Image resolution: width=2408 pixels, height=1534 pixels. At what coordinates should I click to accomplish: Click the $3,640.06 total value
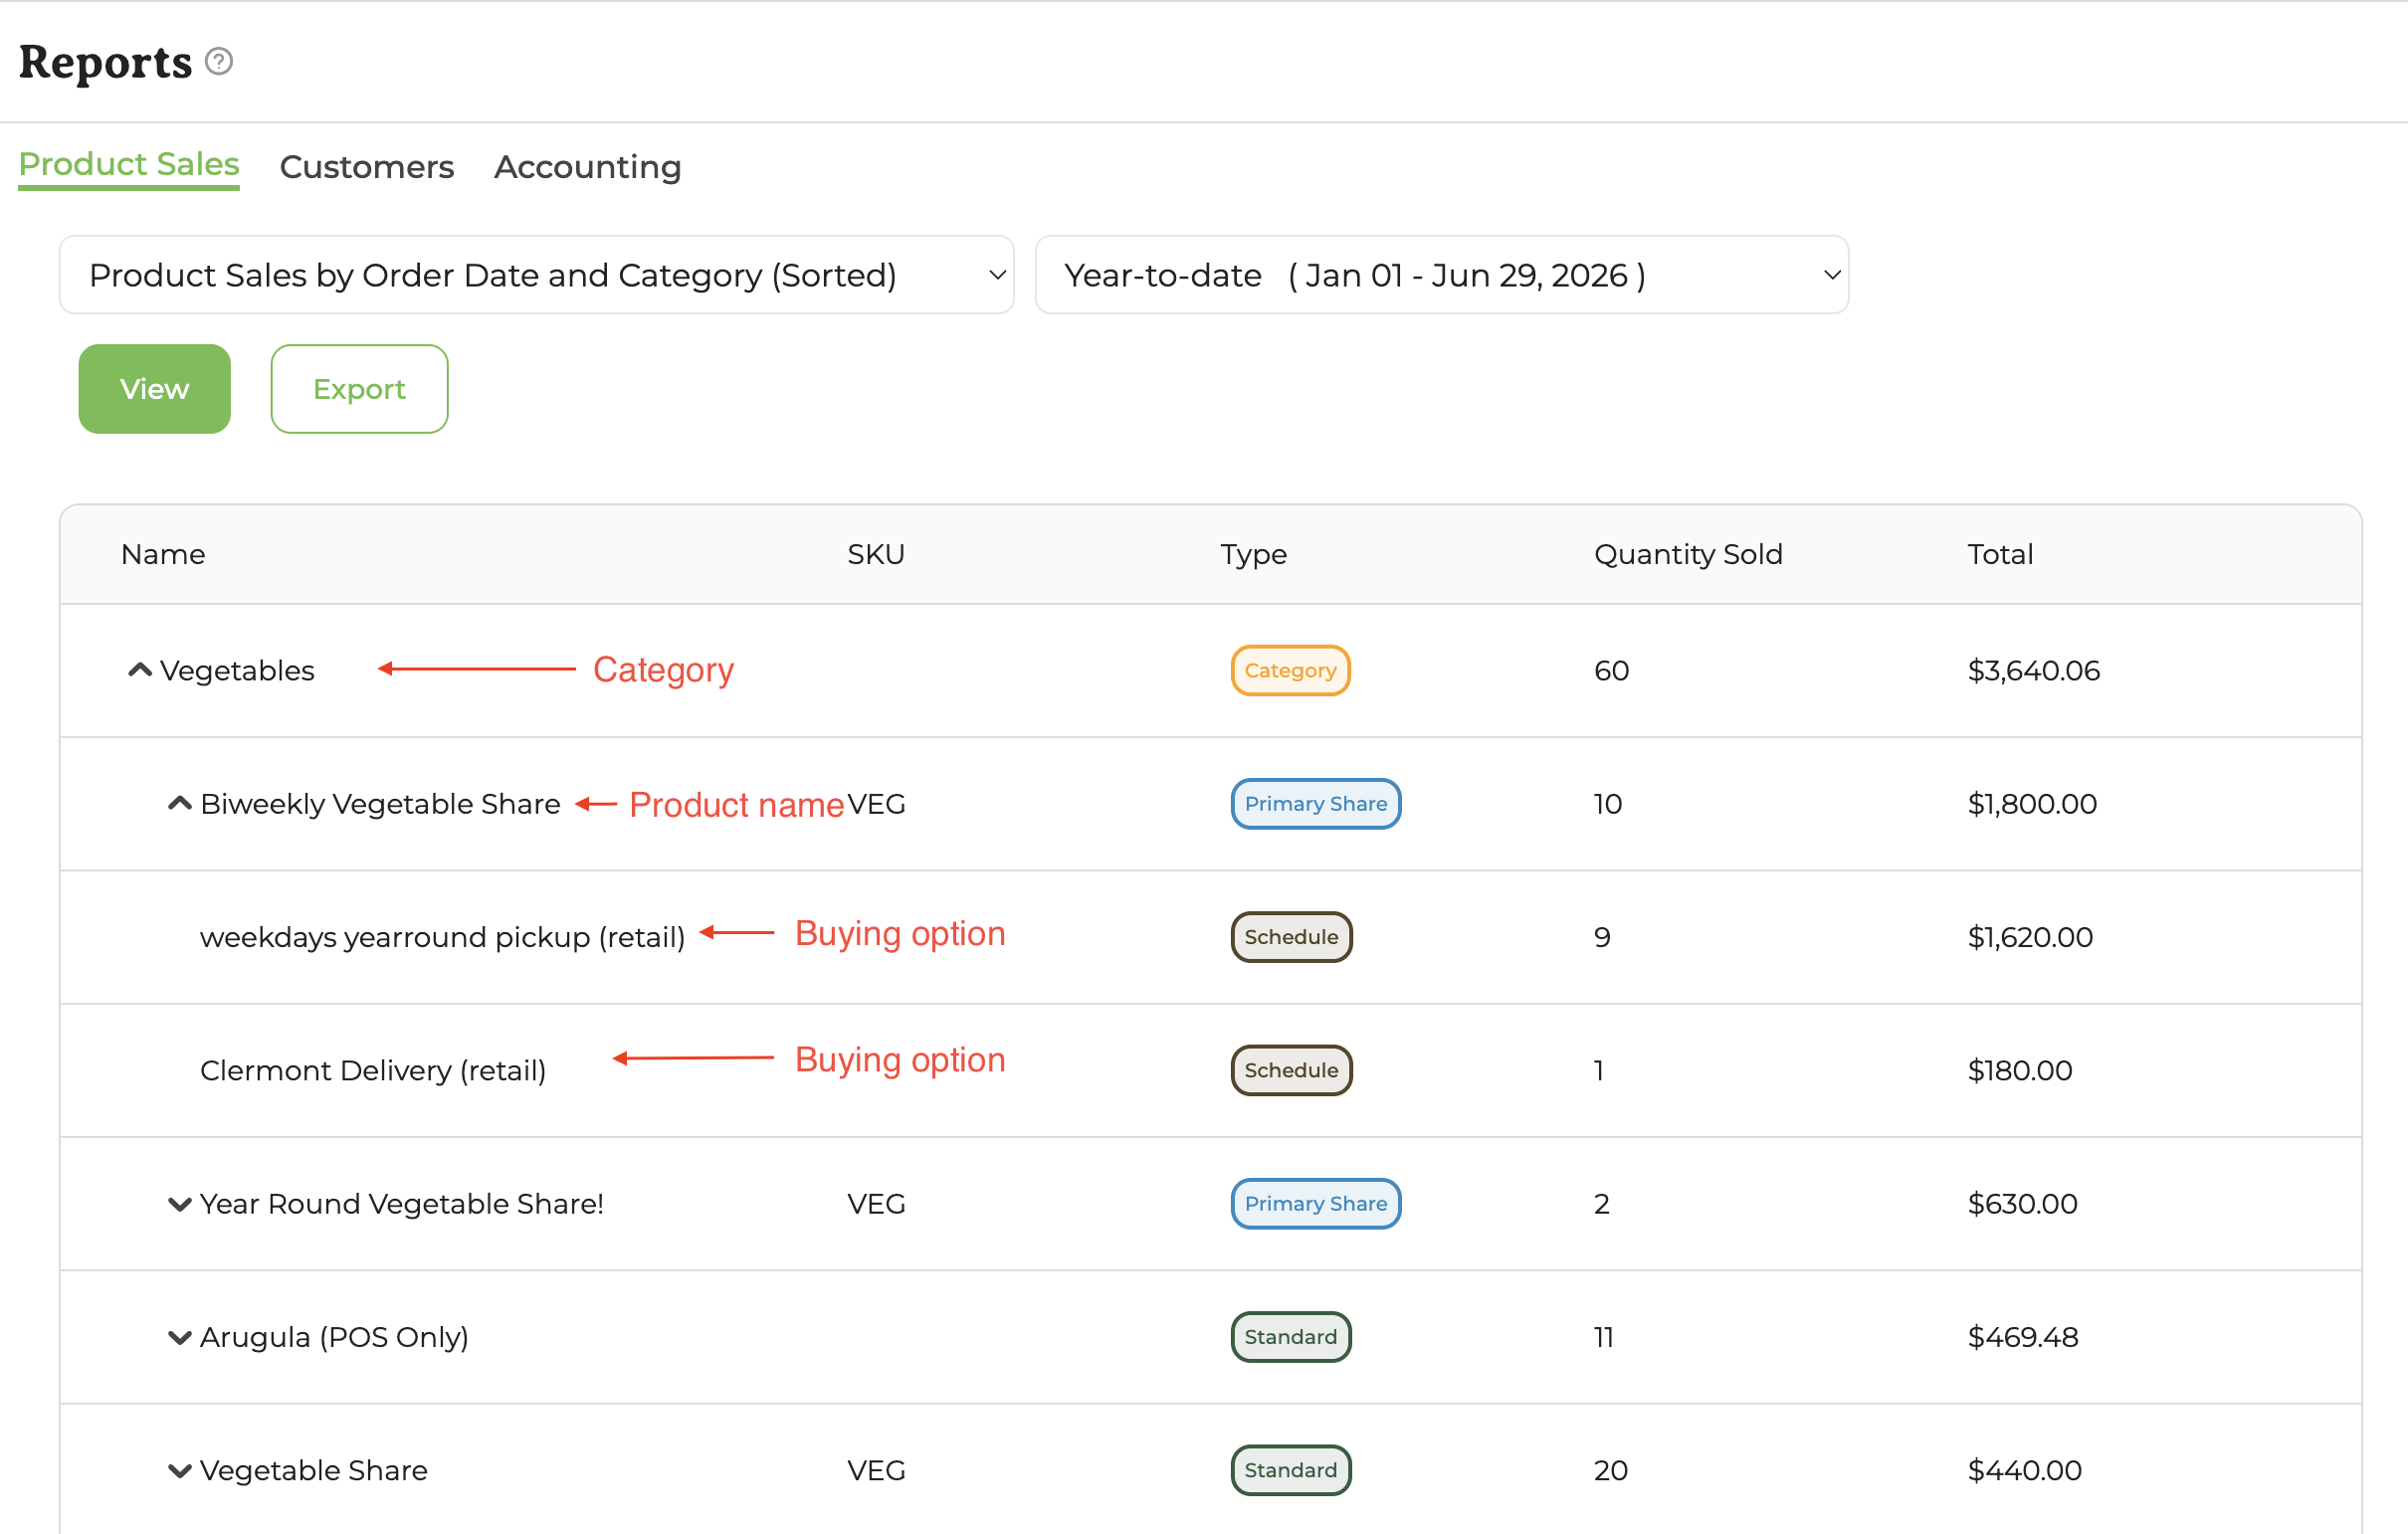click(x=2034, y=670)
